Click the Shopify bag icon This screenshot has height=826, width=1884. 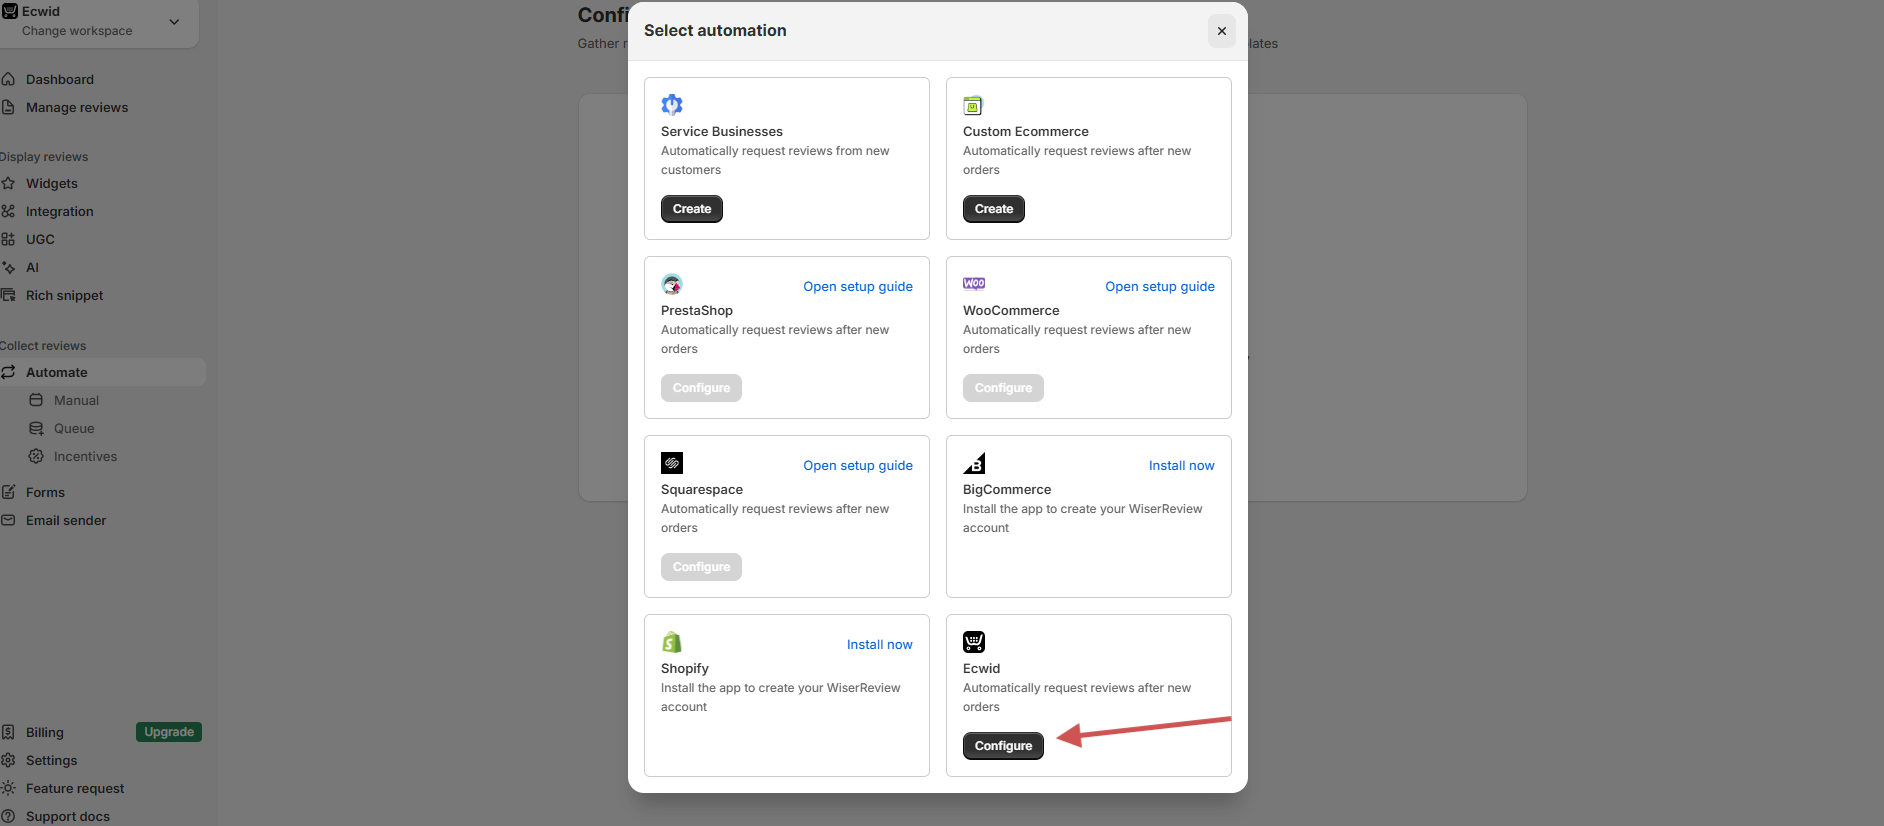672,642
